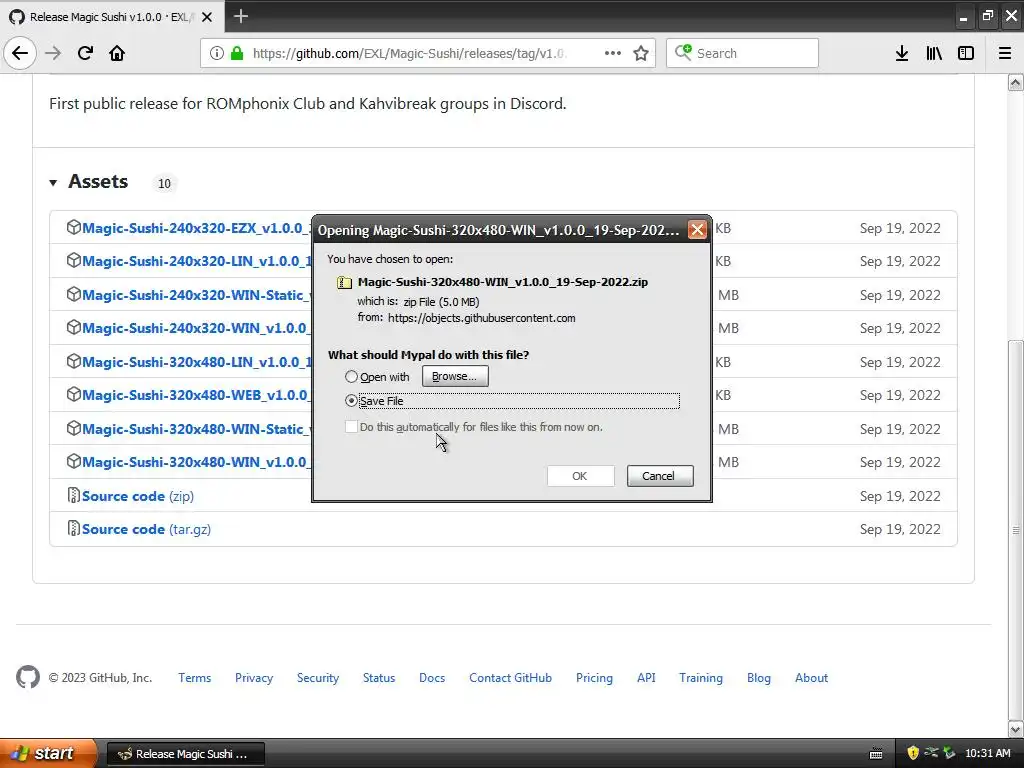Open the Library bookshelf icon
The height and width of the screenshot is (768, 1024).
(934, 53)
